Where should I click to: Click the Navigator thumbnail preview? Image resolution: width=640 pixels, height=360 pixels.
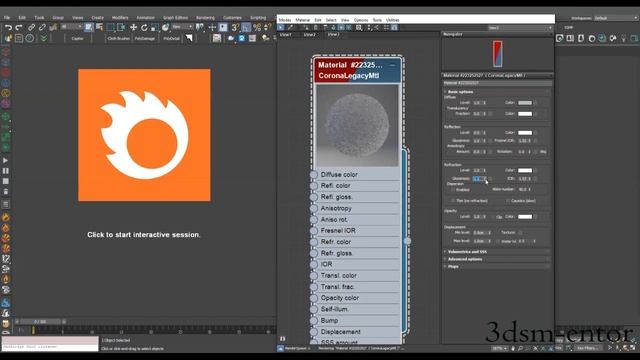498,54
